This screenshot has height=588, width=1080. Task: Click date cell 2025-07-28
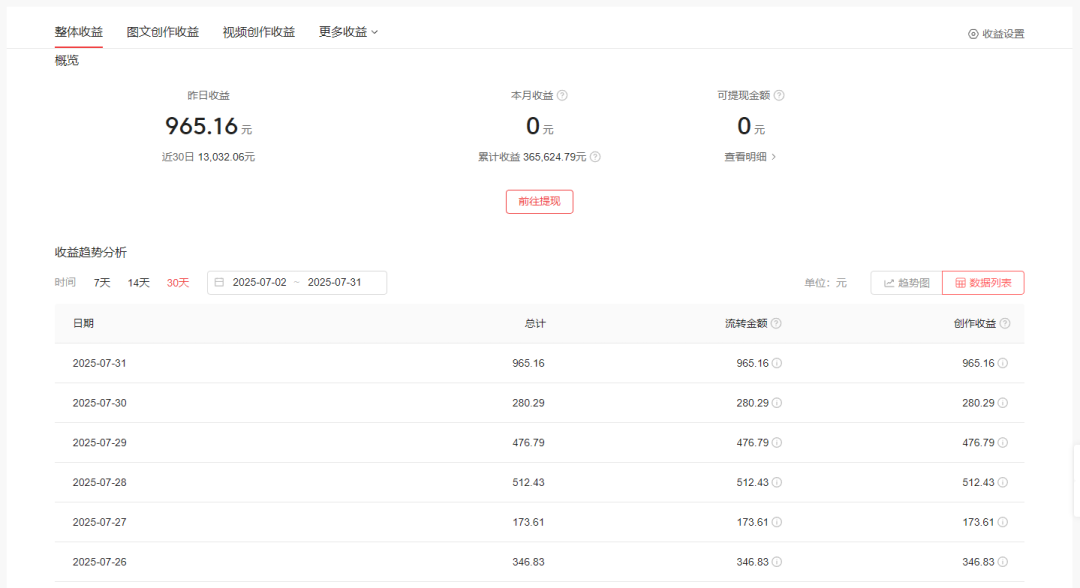tap(99, 483)
